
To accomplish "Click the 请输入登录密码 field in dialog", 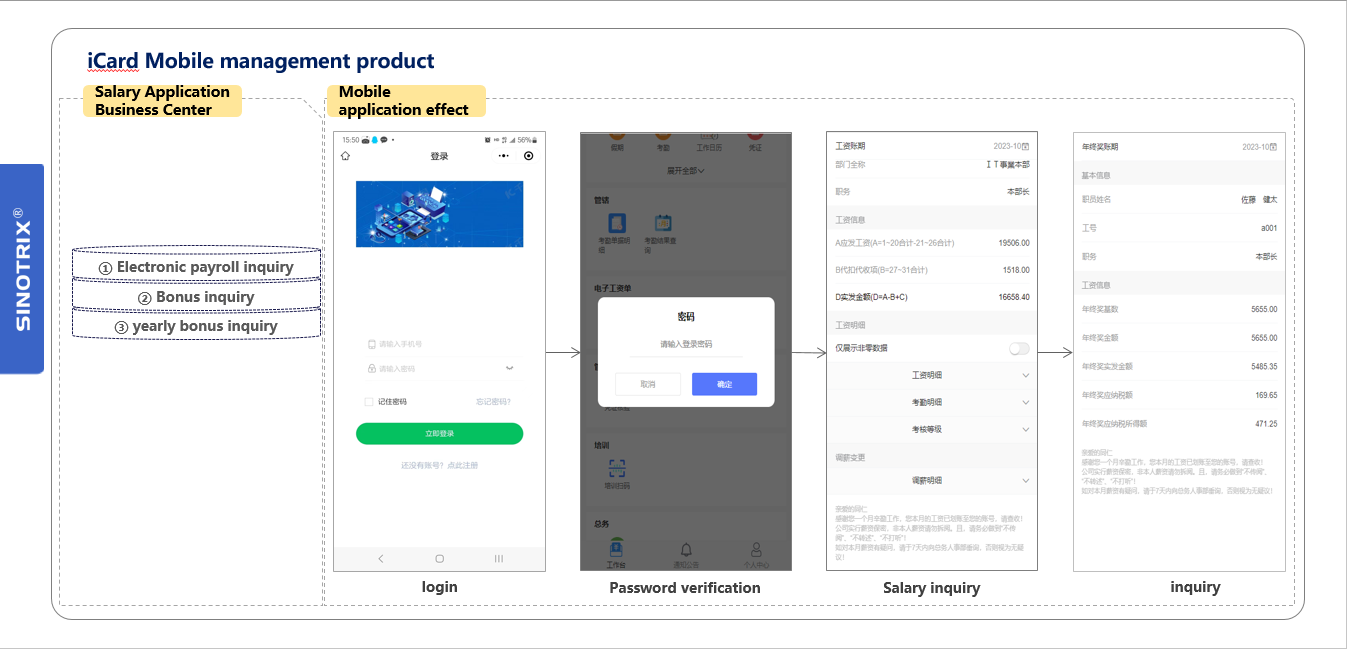I will 686,344.
